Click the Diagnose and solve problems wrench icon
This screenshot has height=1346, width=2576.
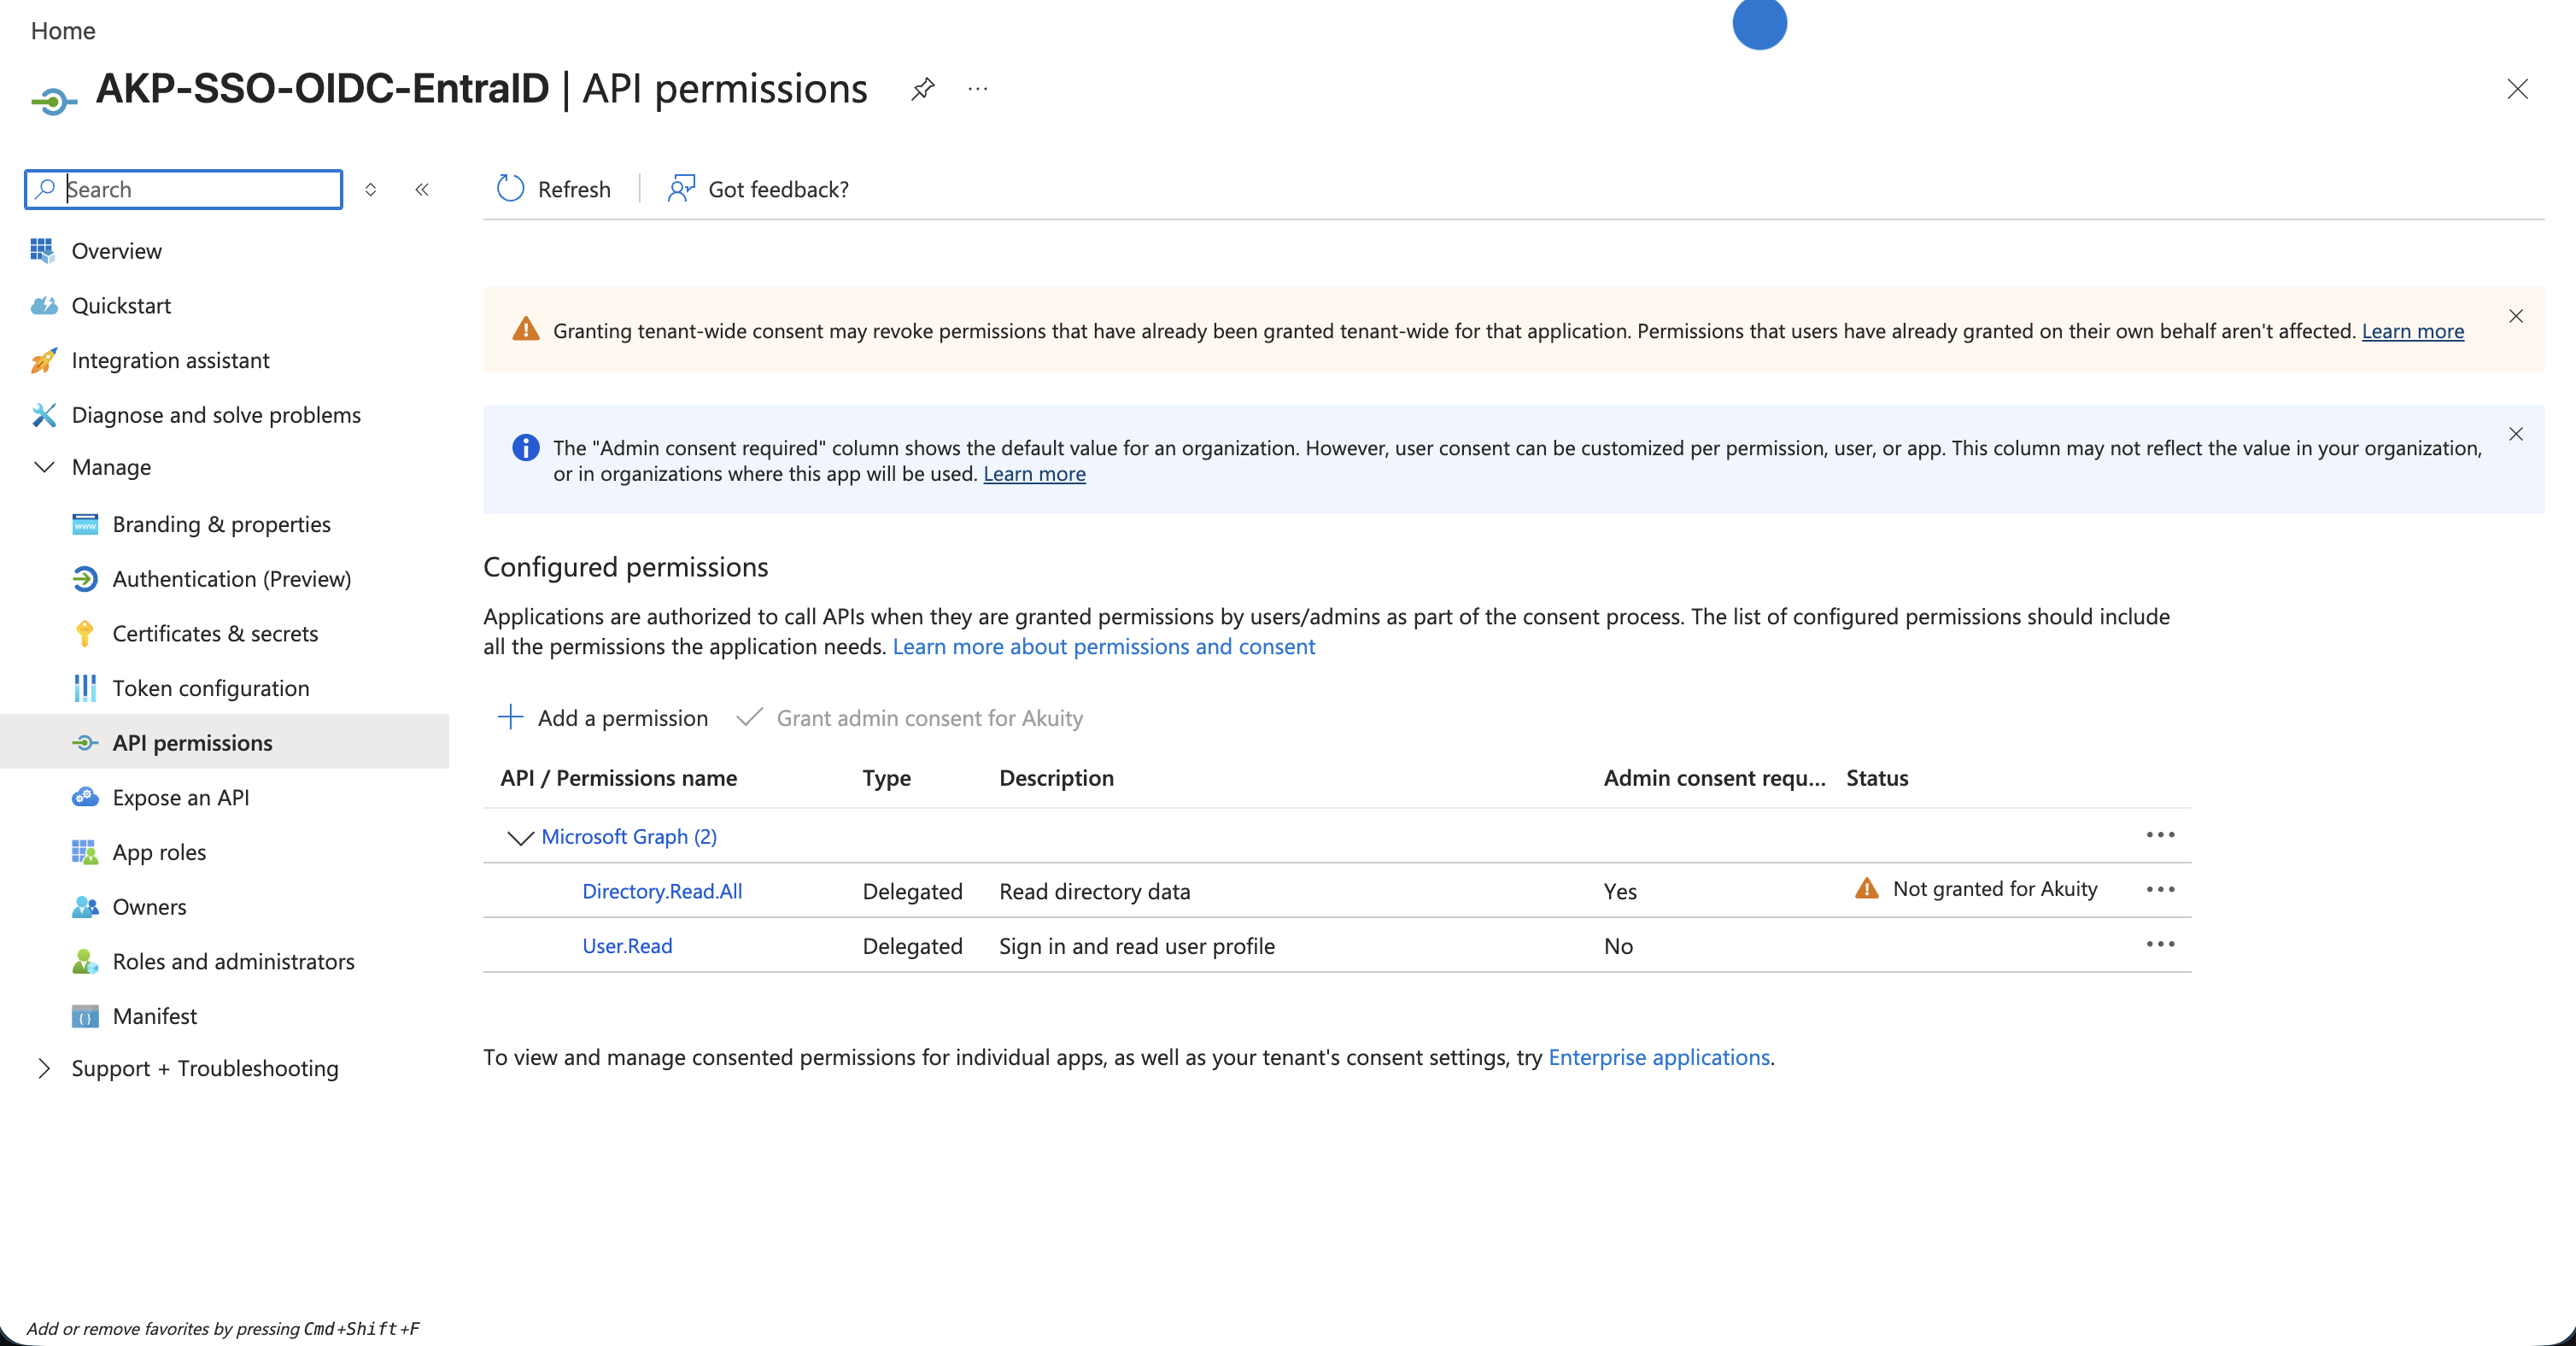coord(44,415)
